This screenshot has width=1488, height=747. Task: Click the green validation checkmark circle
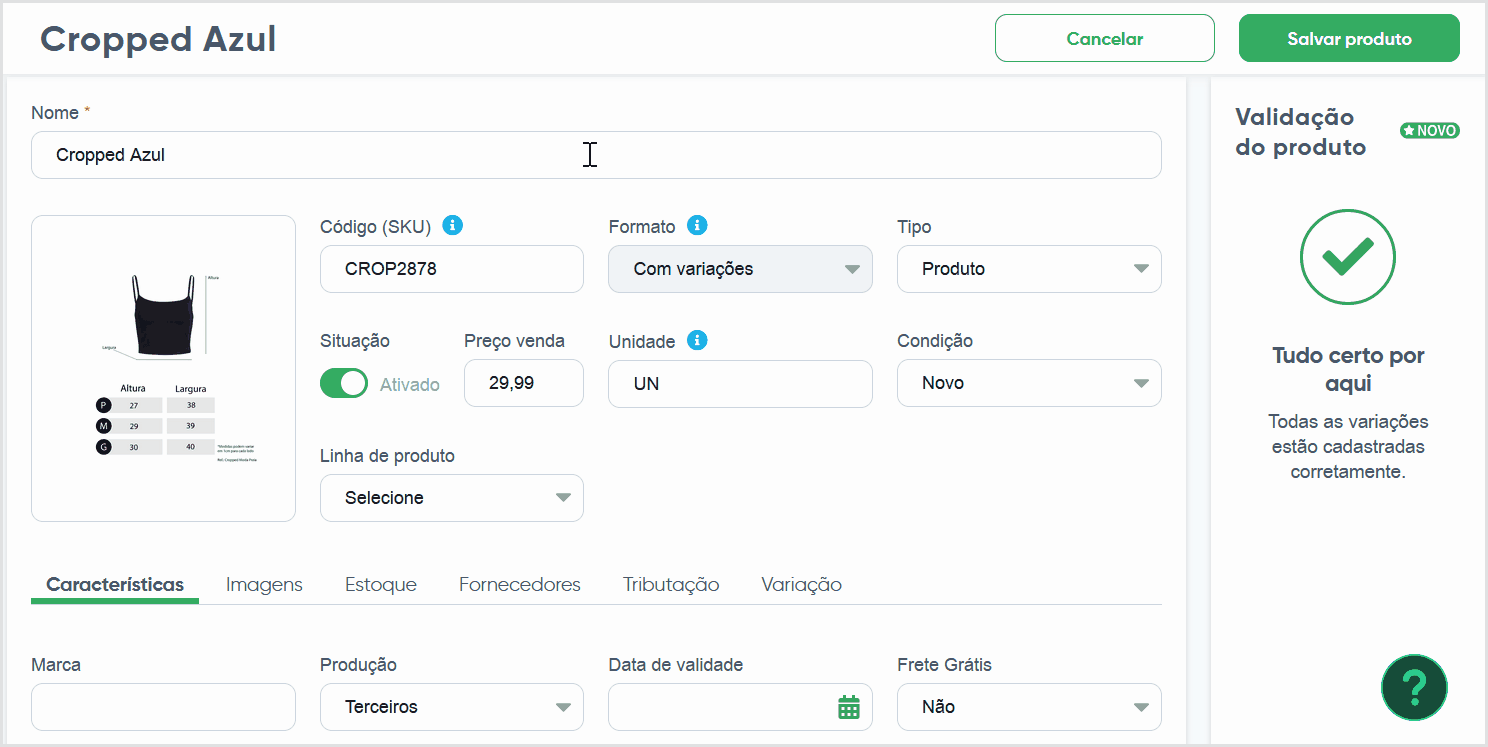1348,257
